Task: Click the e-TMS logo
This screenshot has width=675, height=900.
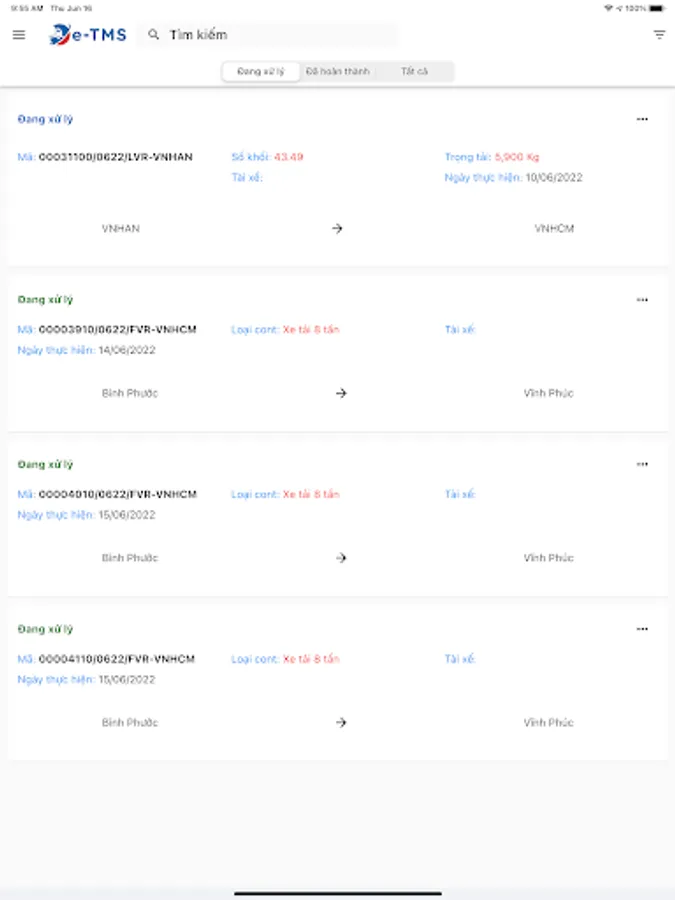Action: 88,35
